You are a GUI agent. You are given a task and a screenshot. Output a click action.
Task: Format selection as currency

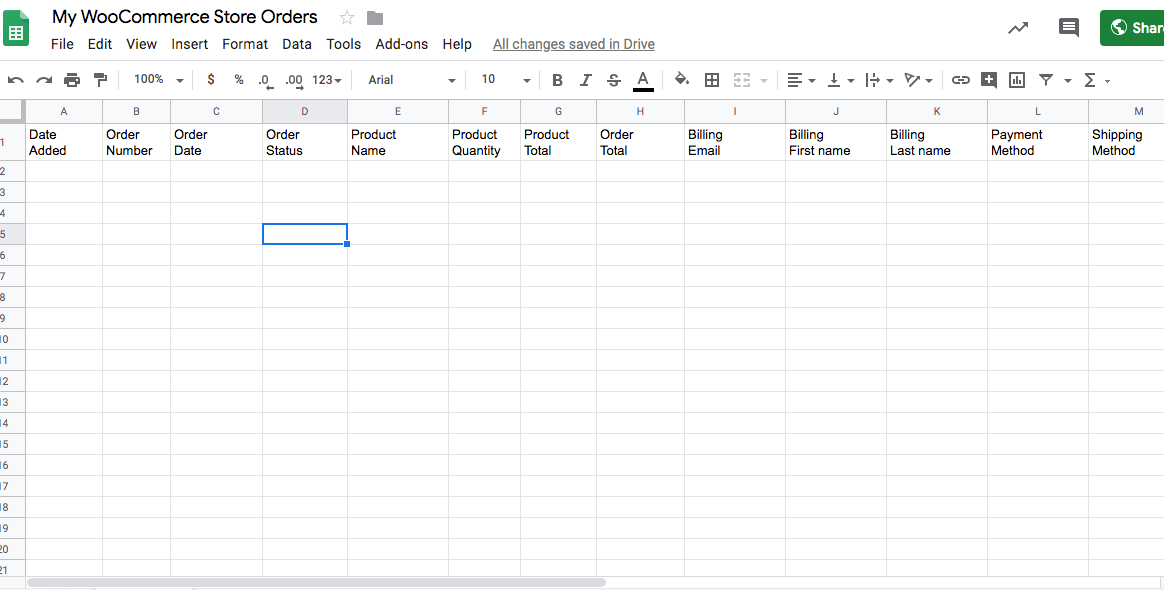pos(210,79)
